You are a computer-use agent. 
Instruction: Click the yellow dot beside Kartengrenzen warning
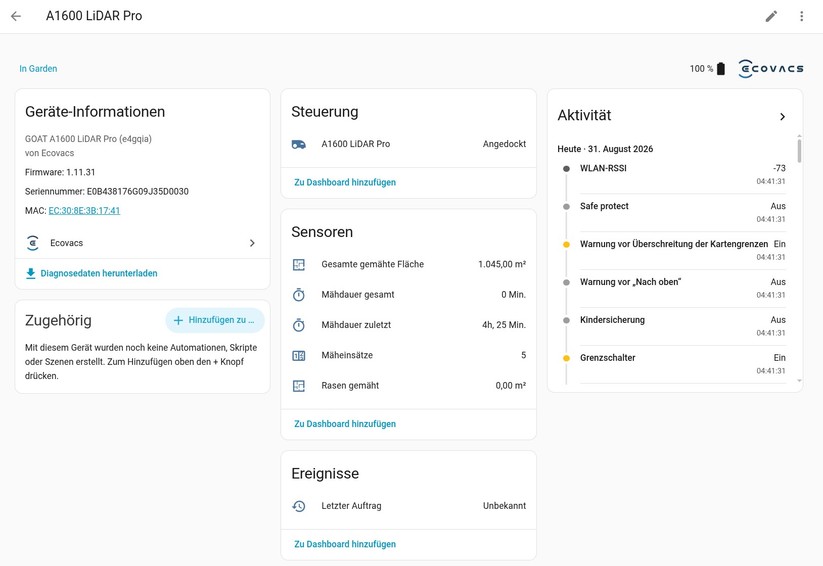click(566, 245)
